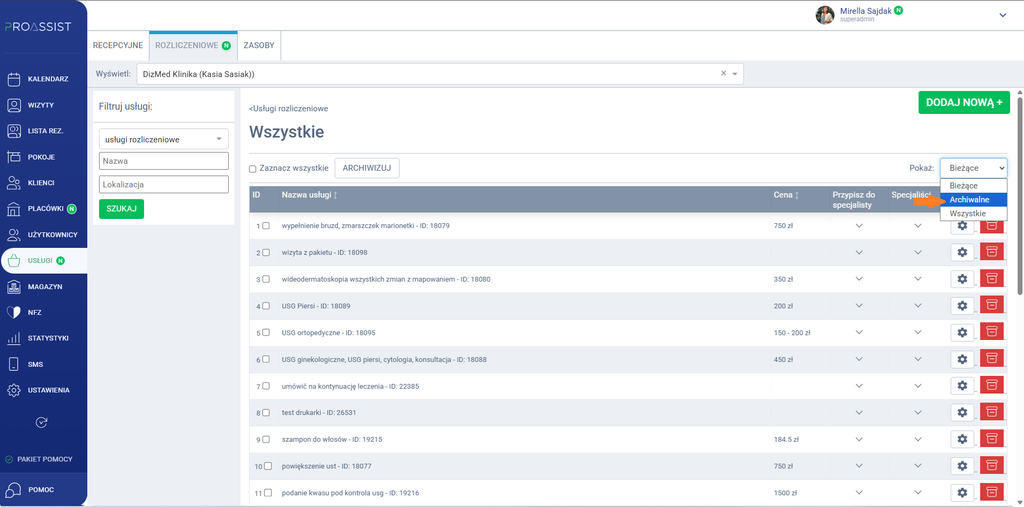Image resolution: width=1024 pixels, height=507 pixels.
Task: Click the red archive icon for wizyta z pakietu
Action: pos(992,252)
